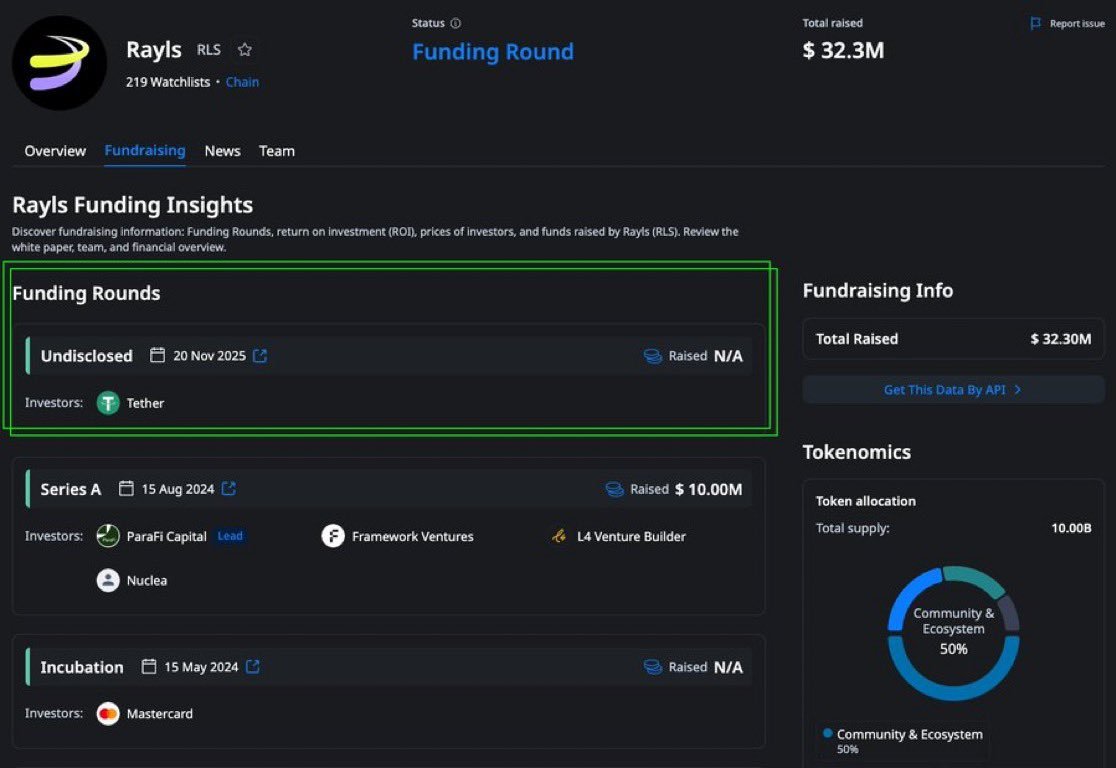Click the calendar icon next to 20 Nov 2025
1116x768 pixels.
point(158,355)
